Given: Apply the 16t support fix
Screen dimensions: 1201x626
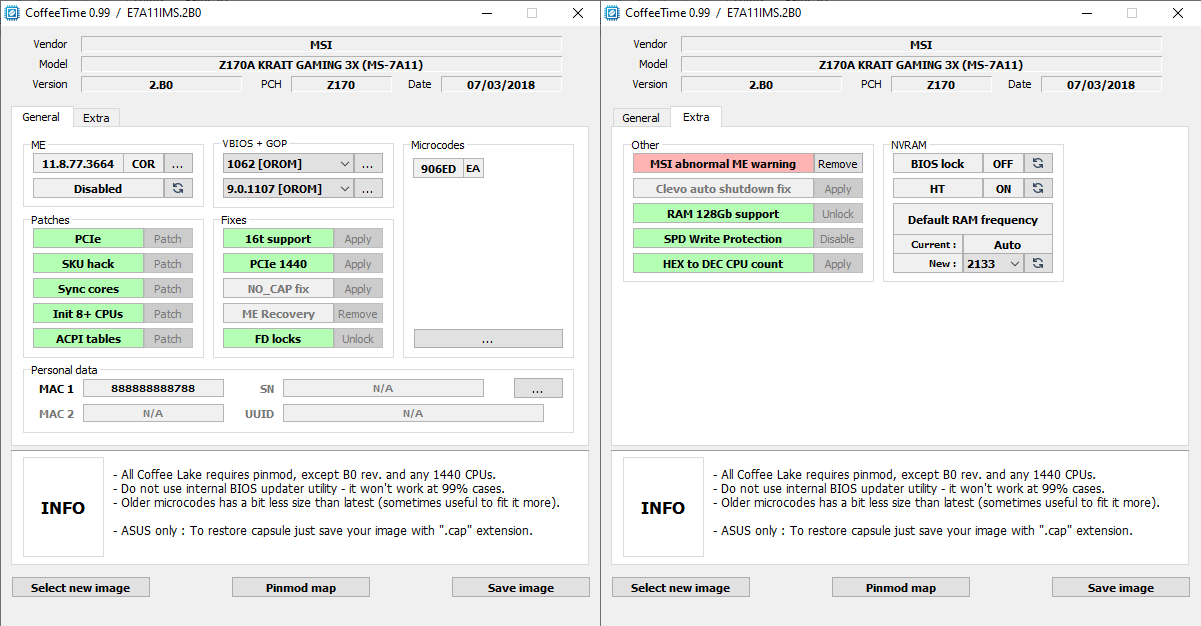Looking at the screenshot, I should [x=358, y=238].
